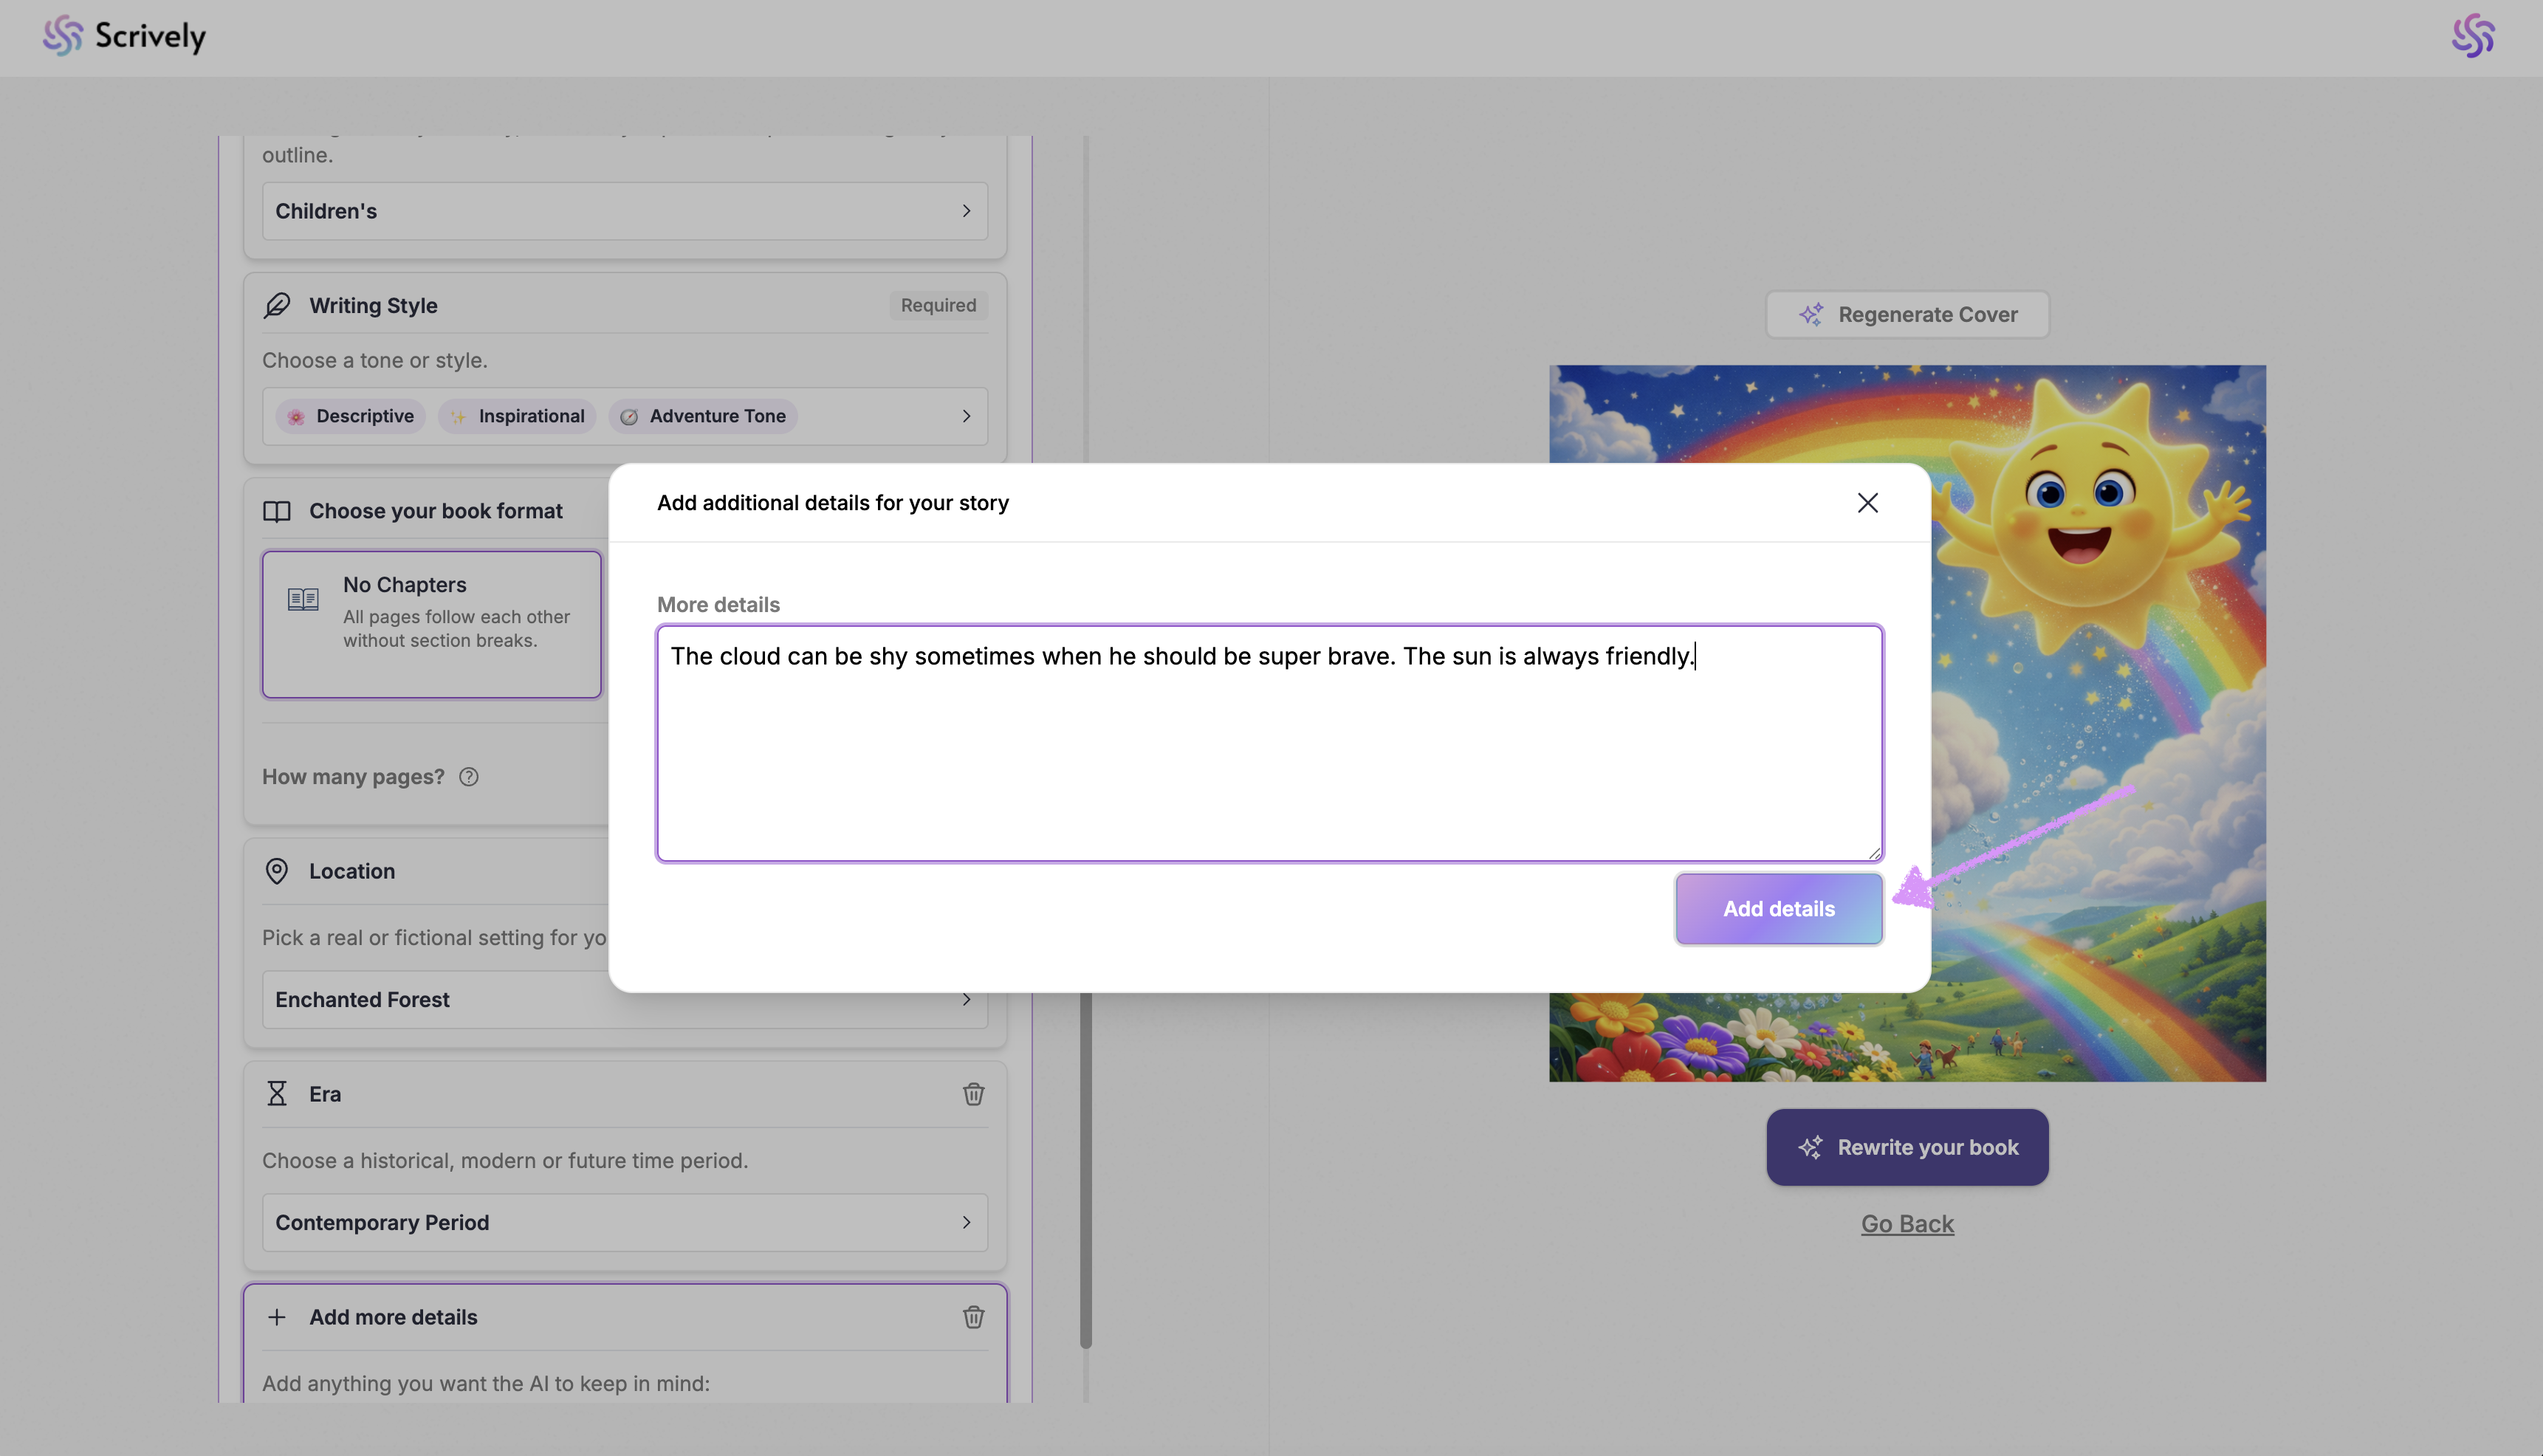Close the additional details dialog

(x=1867, y=503)
